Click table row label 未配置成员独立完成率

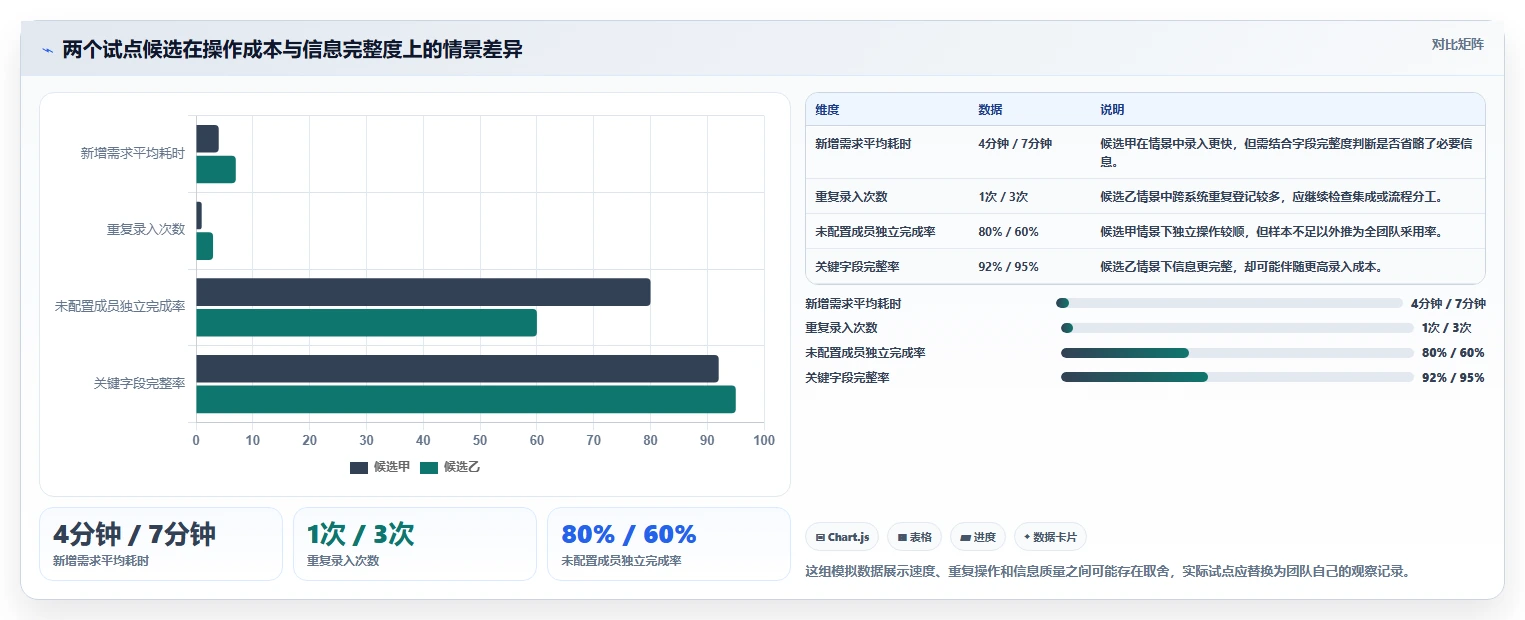point(875,231)
